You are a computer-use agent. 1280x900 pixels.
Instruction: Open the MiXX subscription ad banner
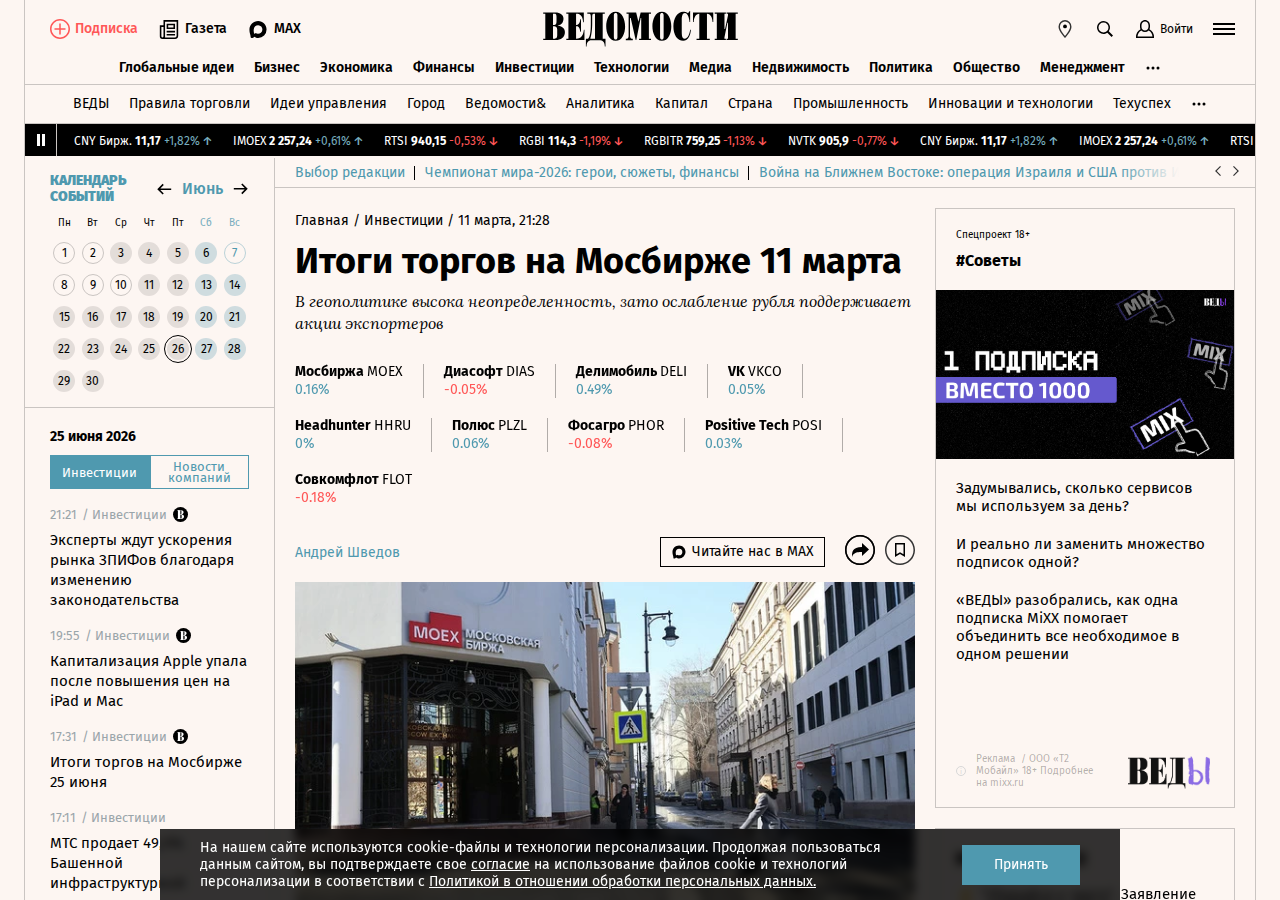click(1085, 374)
